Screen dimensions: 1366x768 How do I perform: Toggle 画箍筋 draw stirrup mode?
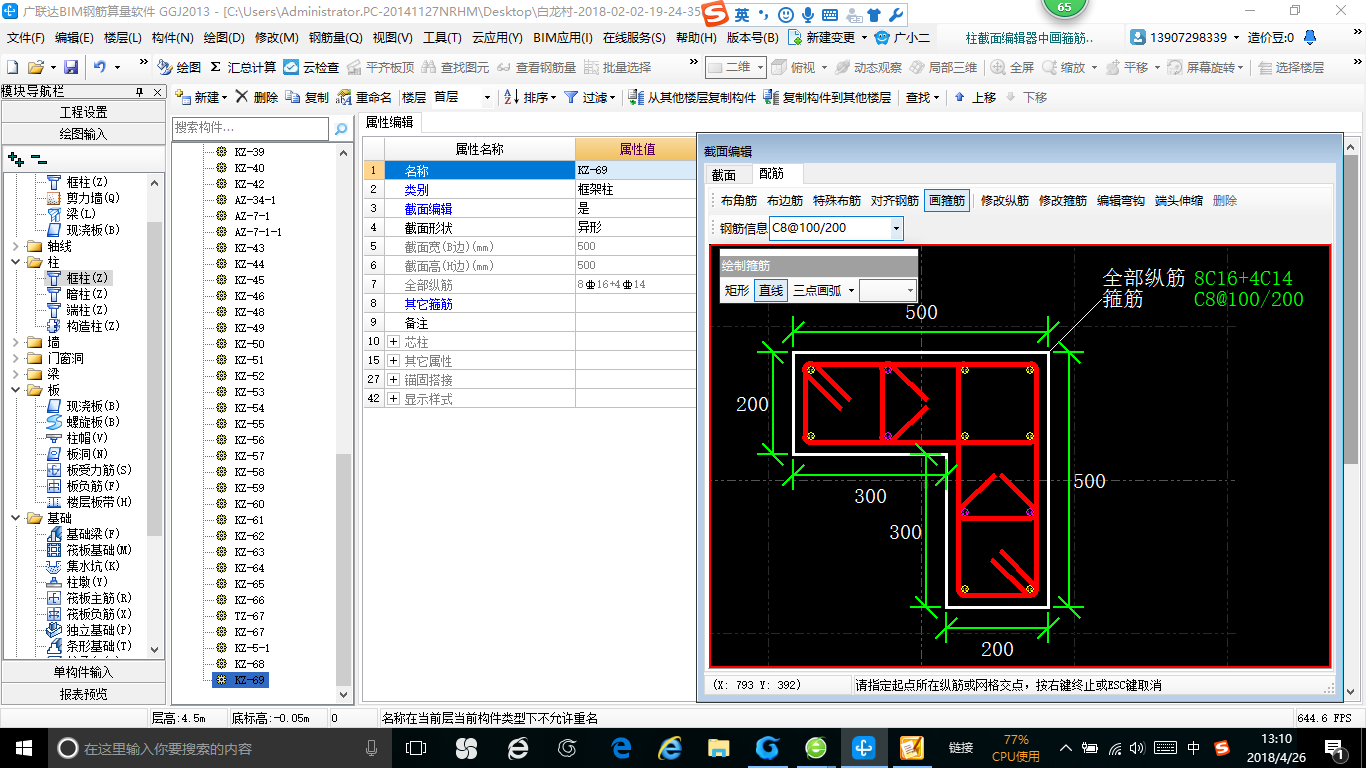click(947, 200)
